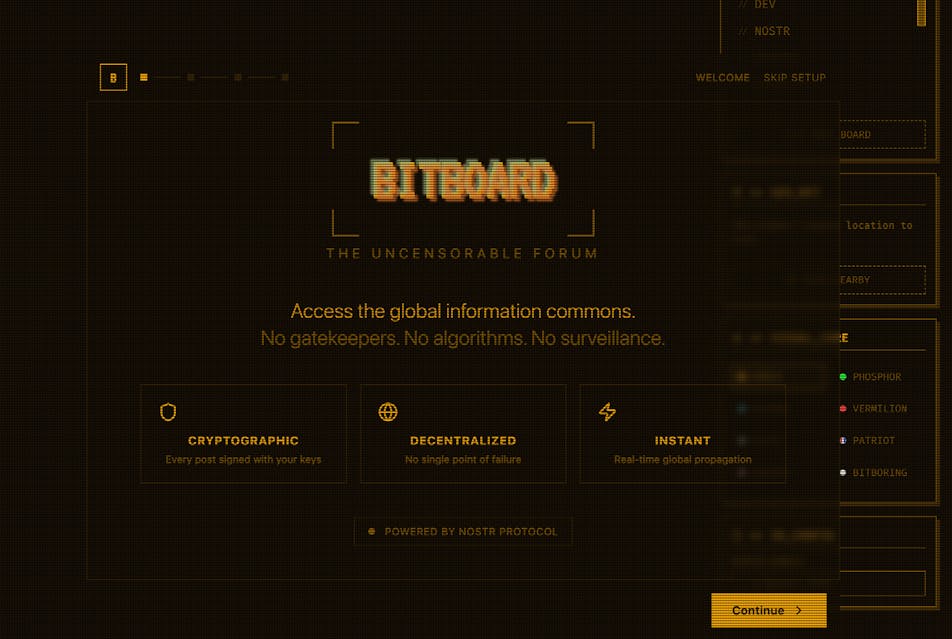
Task: Jump to the second onboarding step indicator
Action: pos(191,77)
